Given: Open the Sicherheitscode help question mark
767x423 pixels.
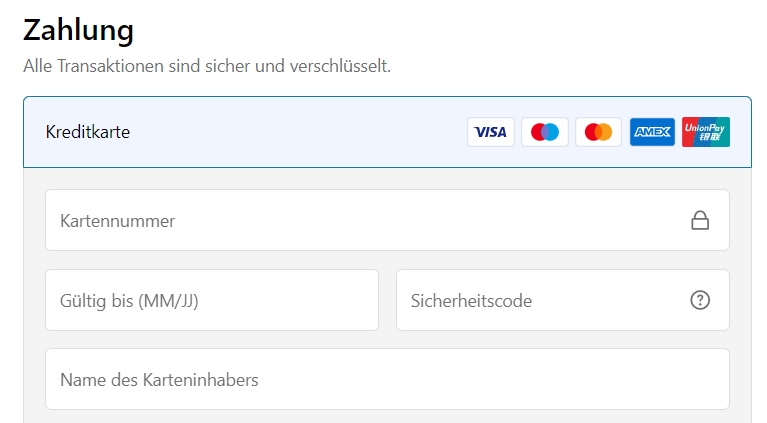Looking at the screenshot, I should tap(700, 300).
